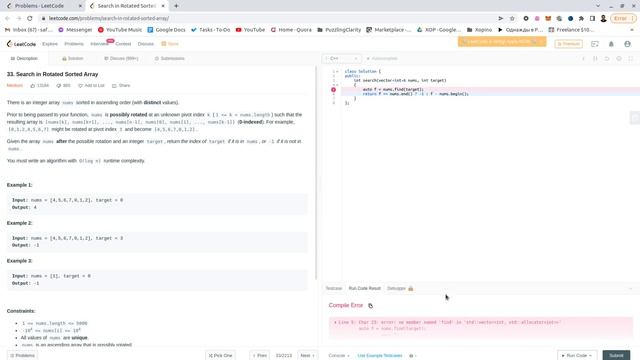Viewport: 640px width, 360px height.
Task: Switch to the Run Code Result tab
Action: tap(364, 288)
